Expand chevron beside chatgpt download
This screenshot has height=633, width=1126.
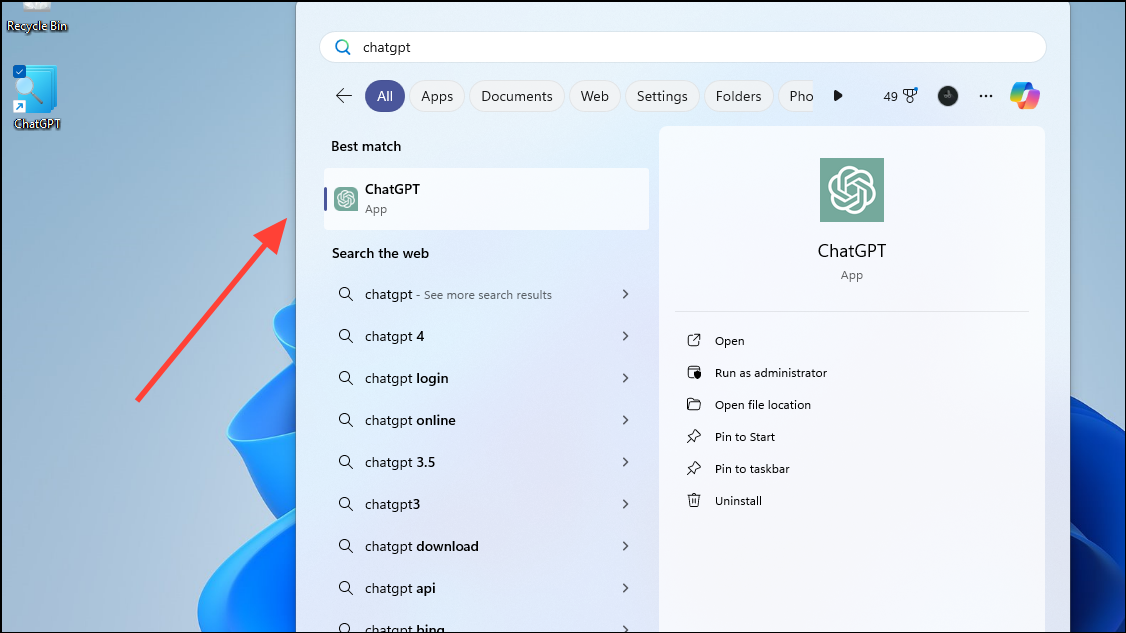click(625, 546)
